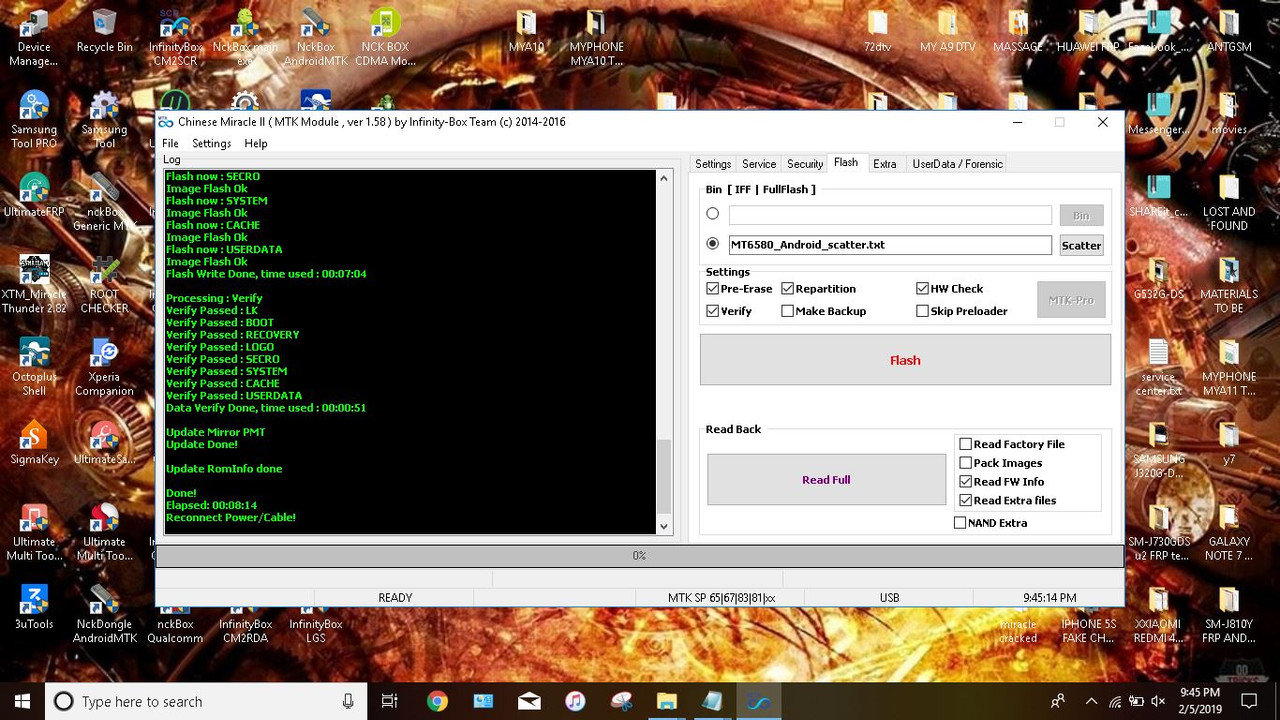Show hidden system tray icons chevron
This screenshot has width=1280, height=720.
(1091, 701)
